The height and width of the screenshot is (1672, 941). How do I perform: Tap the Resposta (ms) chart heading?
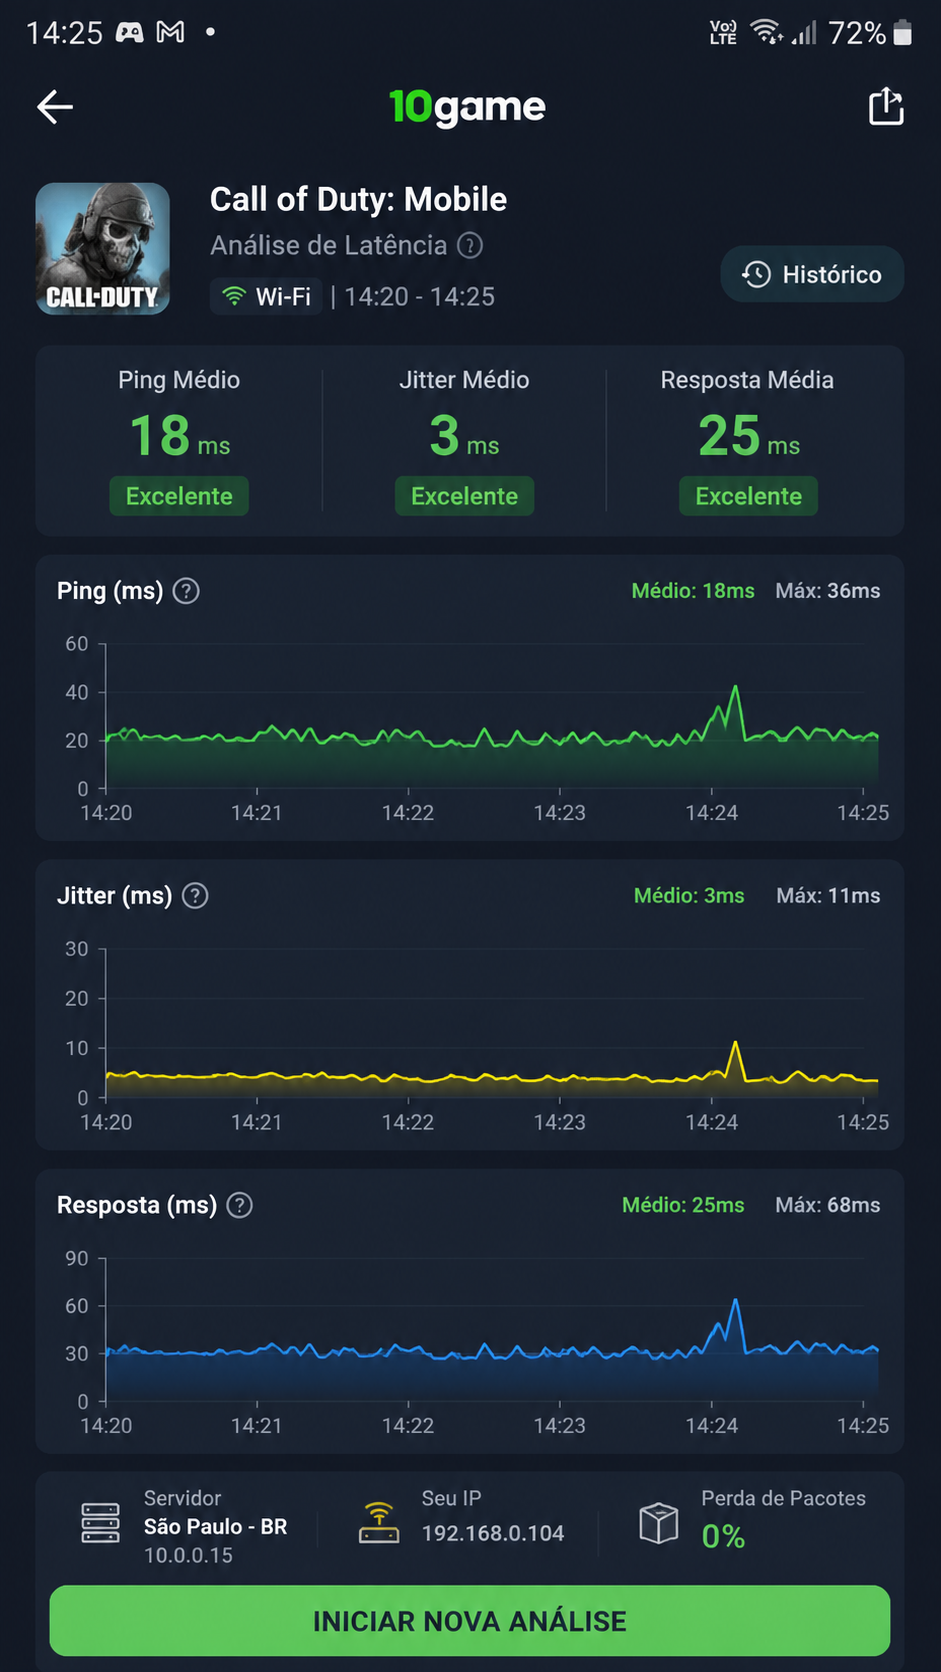[x=137, y=1205]
